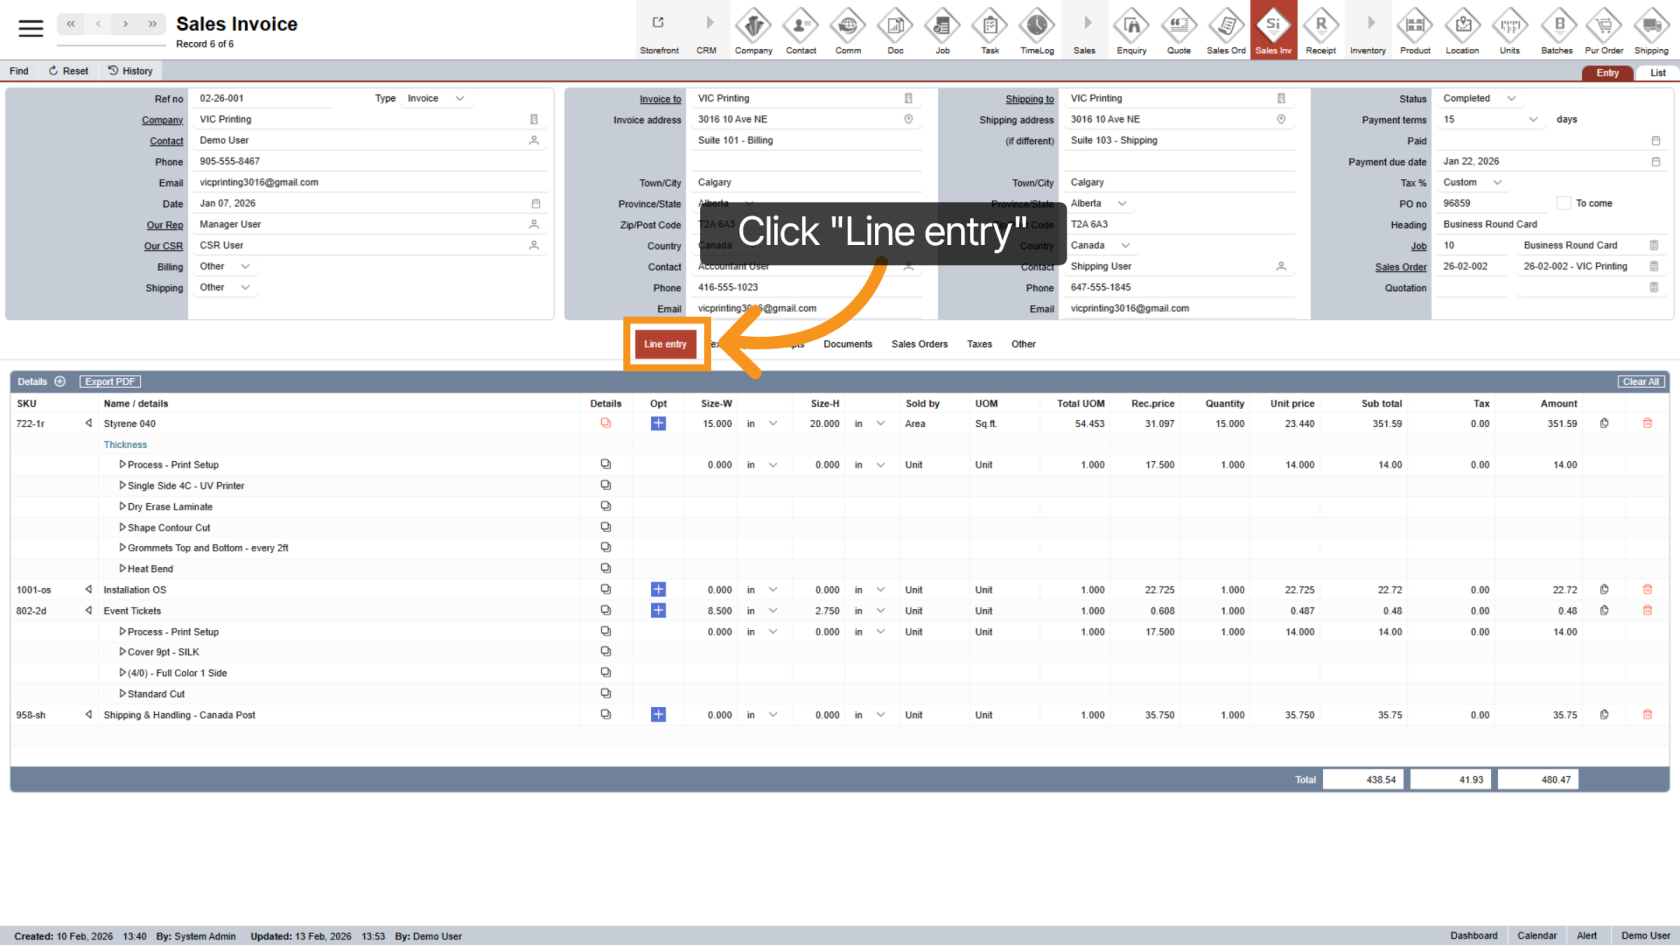Check the 'To come' checkbox
This screenshot has width=1680, height=945.
(1564, 203)
